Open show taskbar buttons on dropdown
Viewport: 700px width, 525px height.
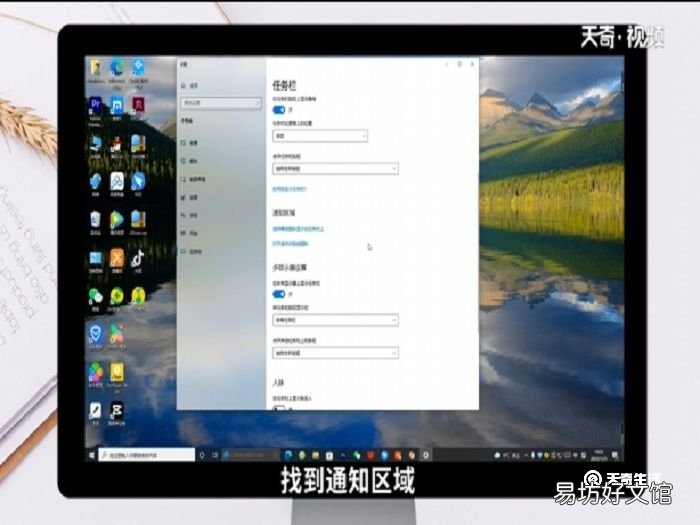click(335, 320)
